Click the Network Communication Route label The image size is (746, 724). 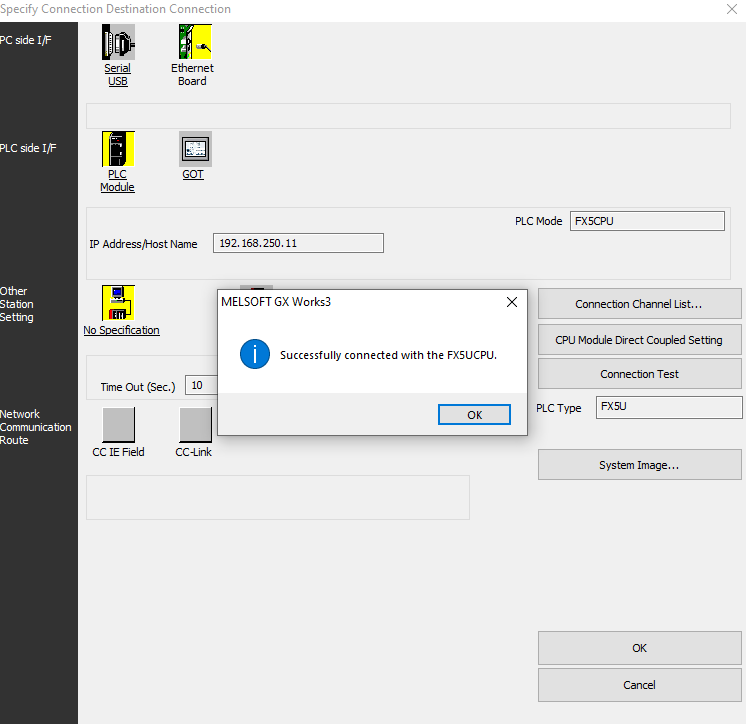pyautogui.click(x=36, y=427)
